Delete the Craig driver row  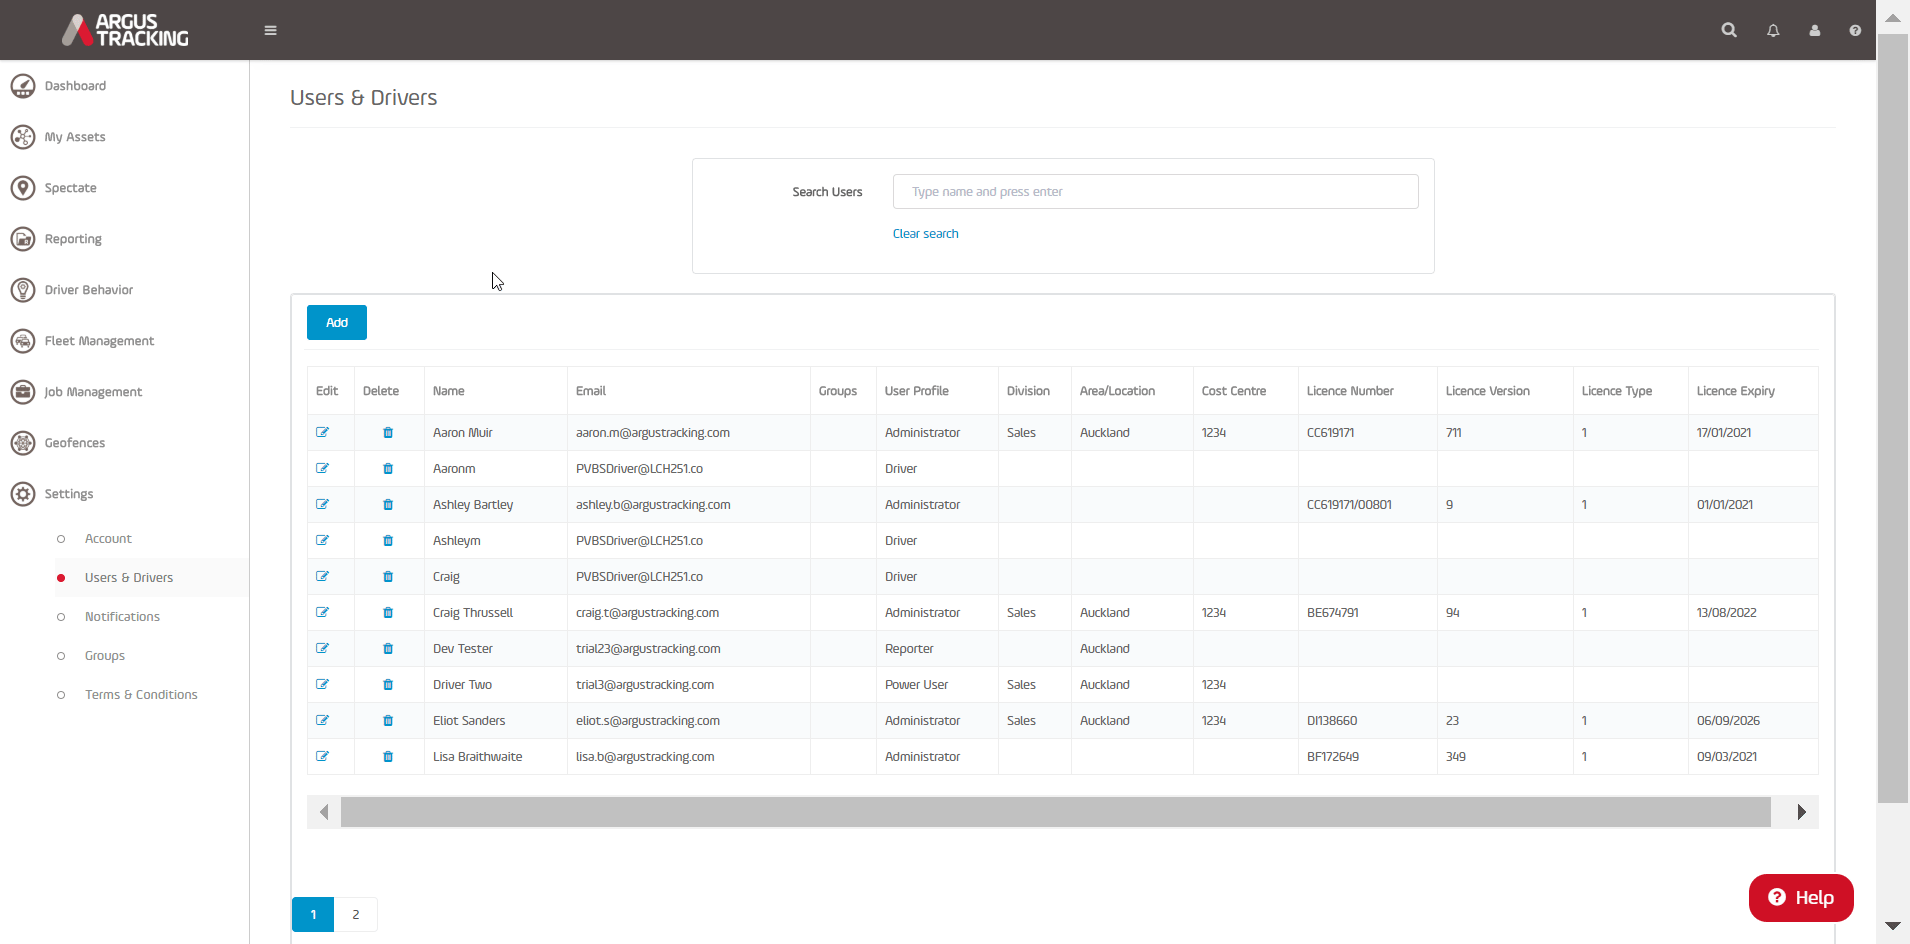click(388, 577)
